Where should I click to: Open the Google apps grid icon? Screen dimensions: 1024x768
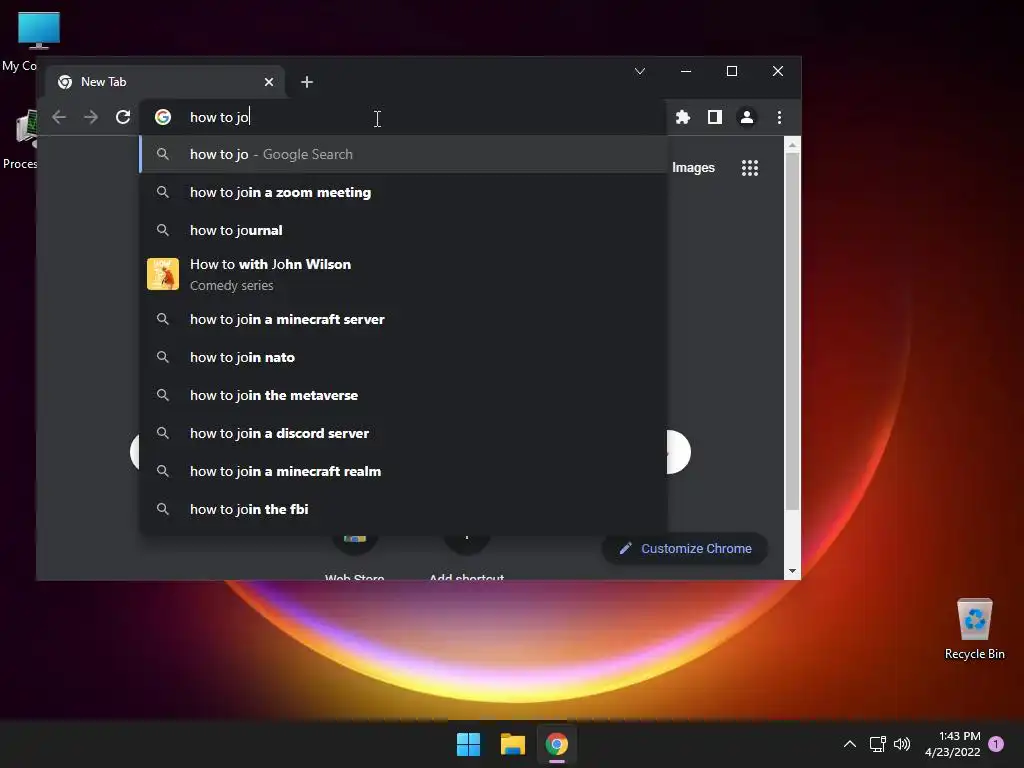[x=750, y=168]
